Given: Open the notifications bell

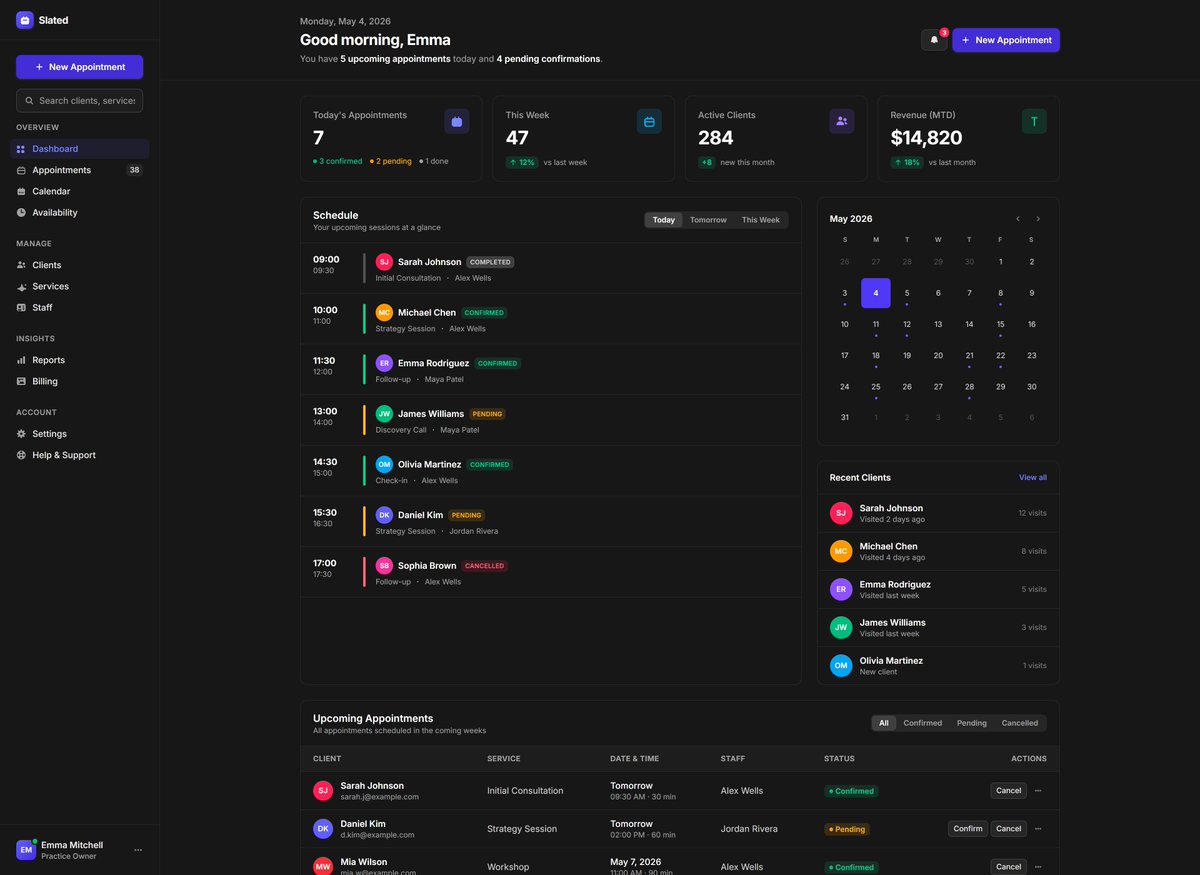Looking at the screenshot, I should (x=934, y=40).
